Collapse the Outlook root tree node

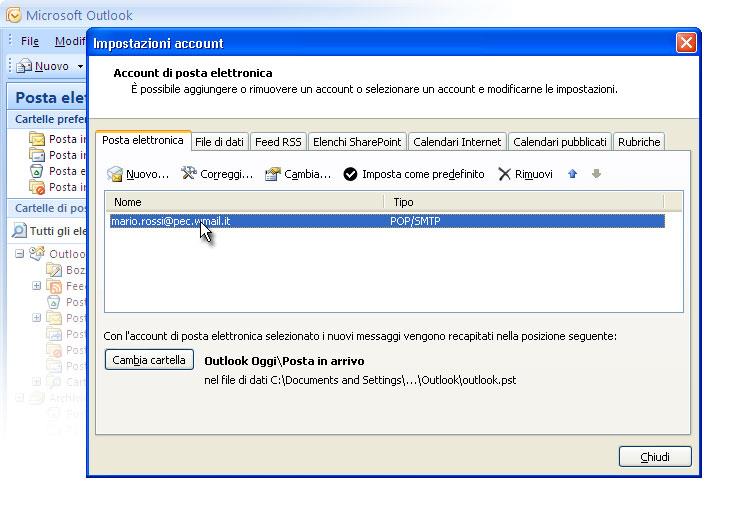click(x=19, y=254)
